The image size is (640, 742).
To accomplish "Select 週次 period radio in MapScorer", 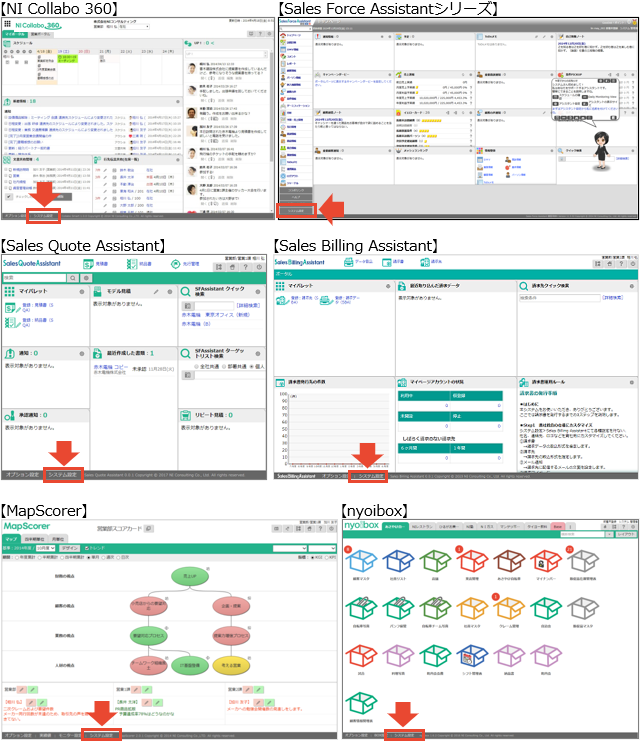I will [x=103, y=557].
